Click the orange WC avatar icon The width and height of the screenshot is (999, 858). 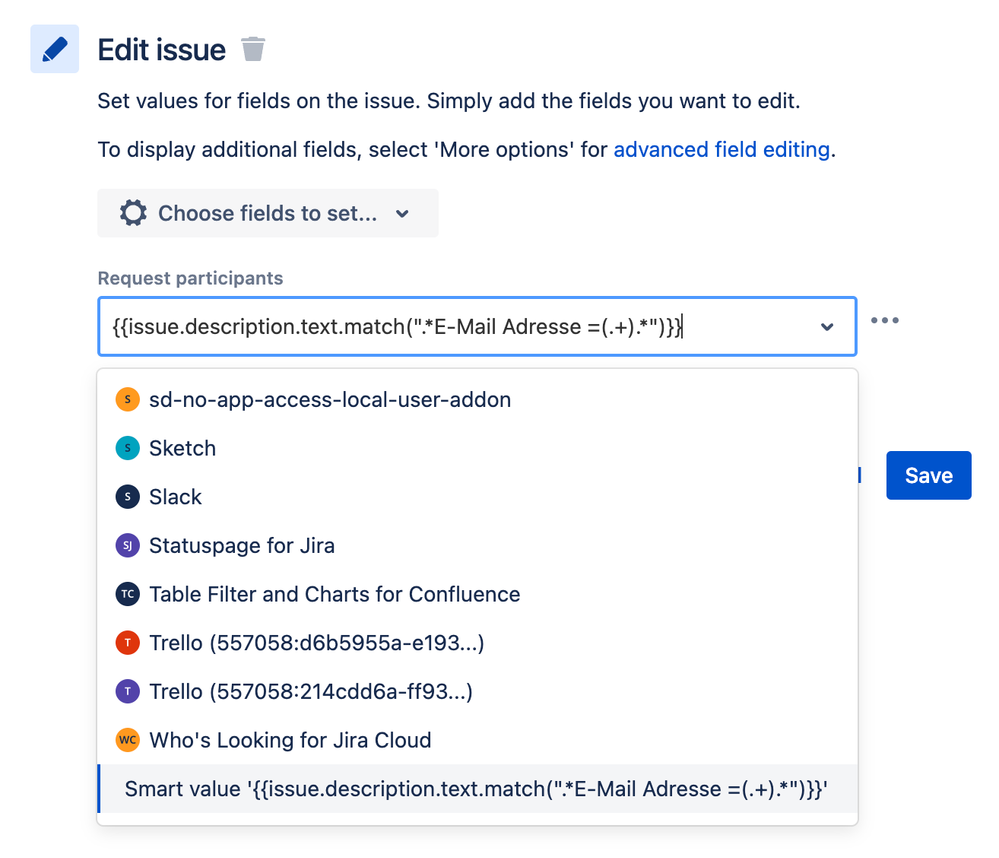127,740
